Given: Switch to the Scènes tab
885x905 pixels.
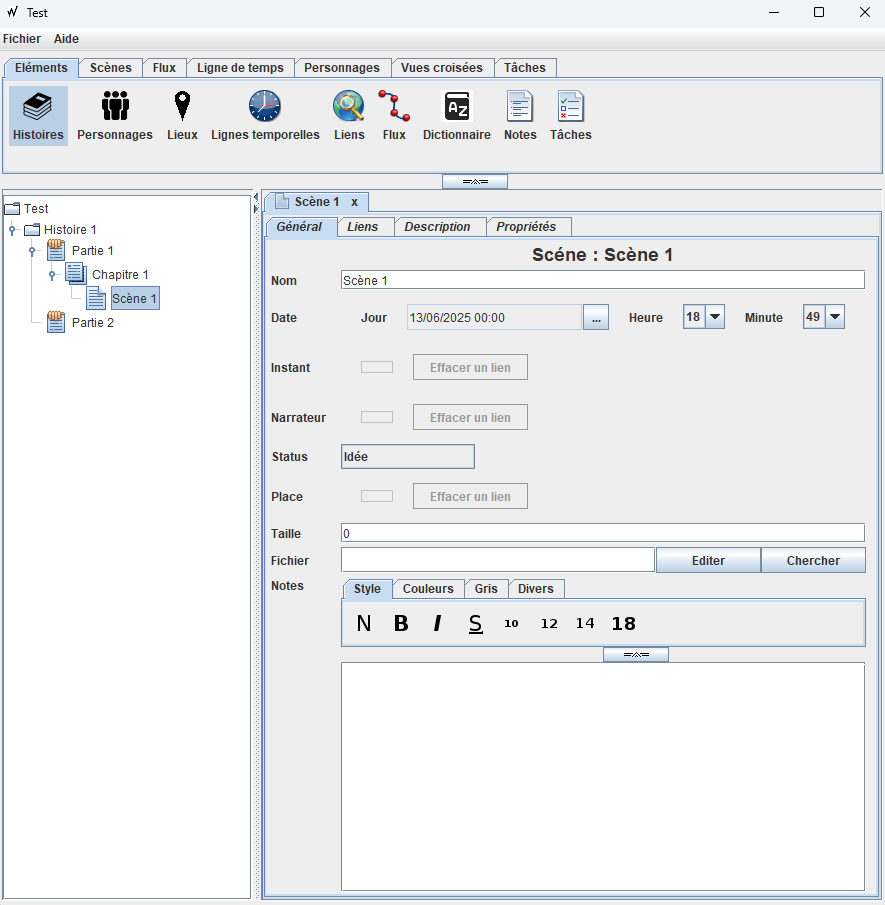Looking at the screenshot, I should click(x=110, y=67).
